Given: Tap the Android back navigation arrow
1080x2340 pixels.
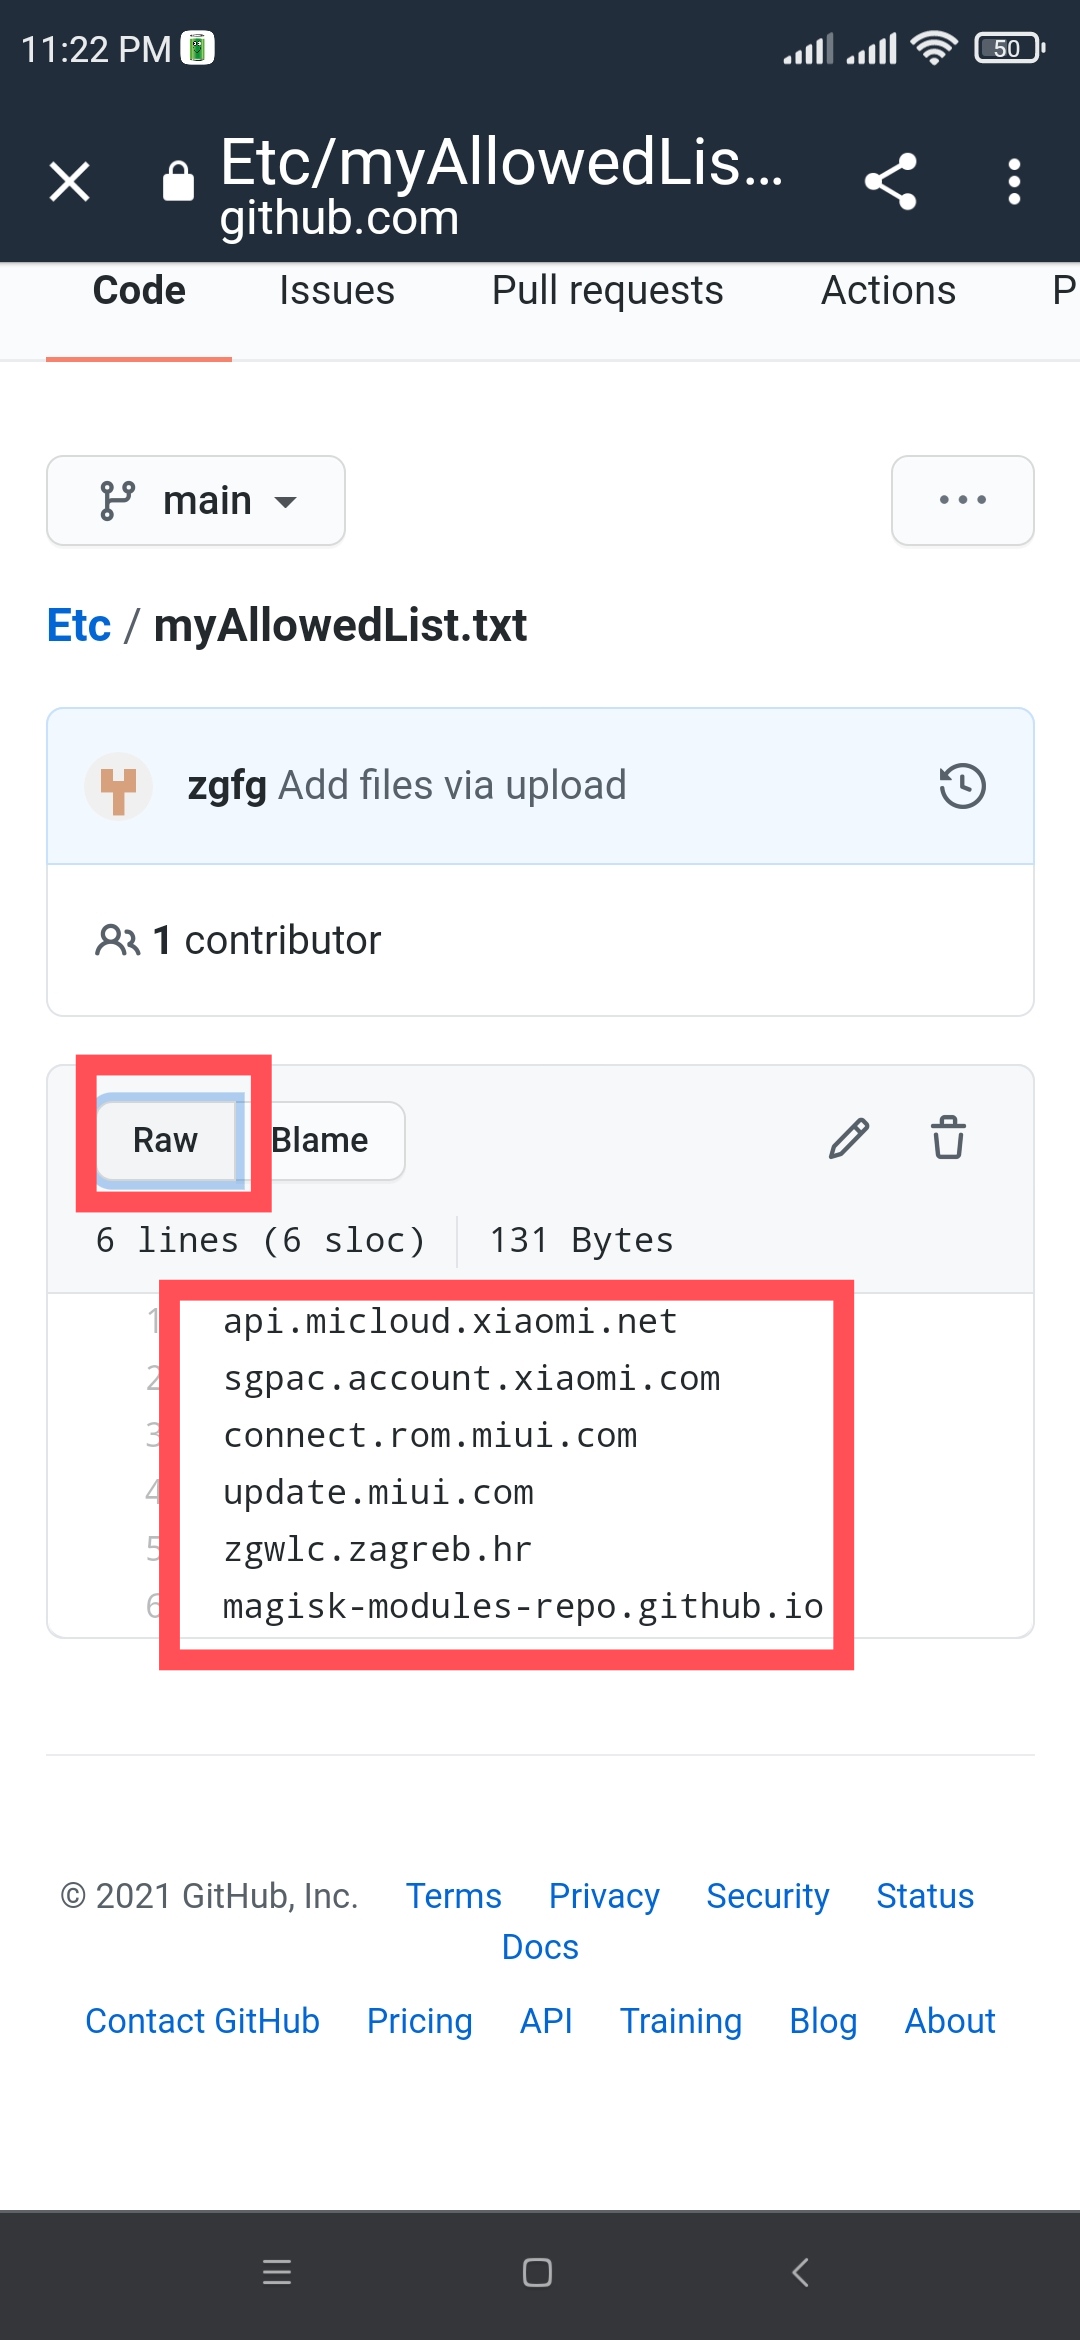Looking at the screenshot, I should (x=800, y=2272).
